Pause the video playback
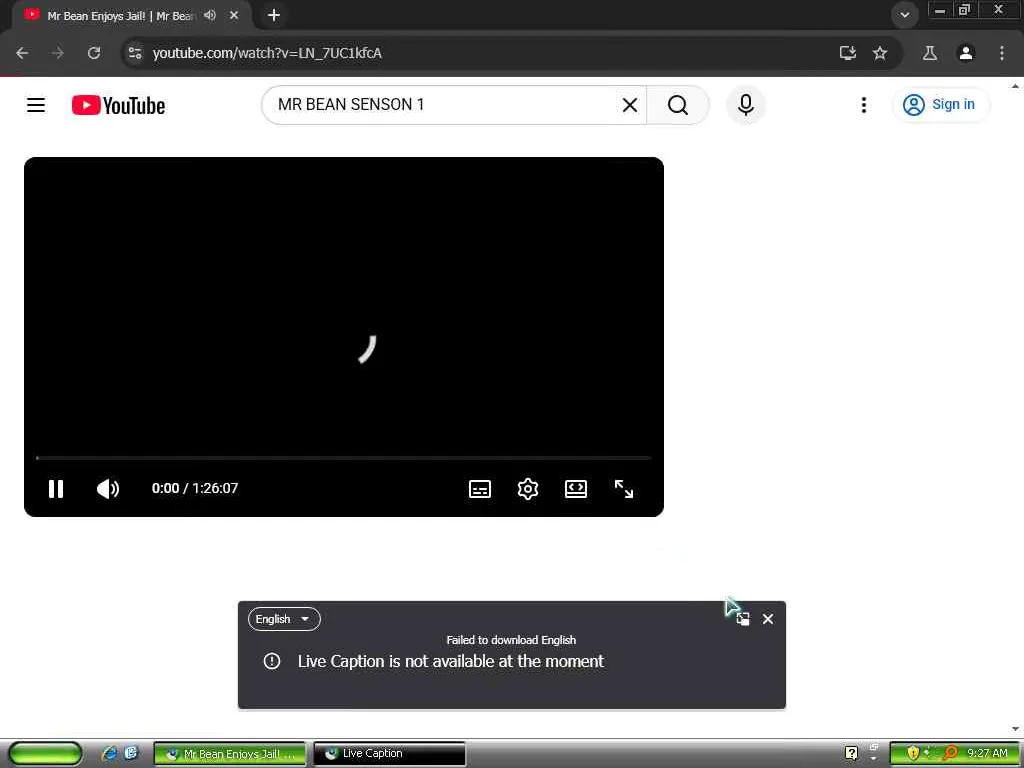The image size is (1024, 768). point(56,488)
